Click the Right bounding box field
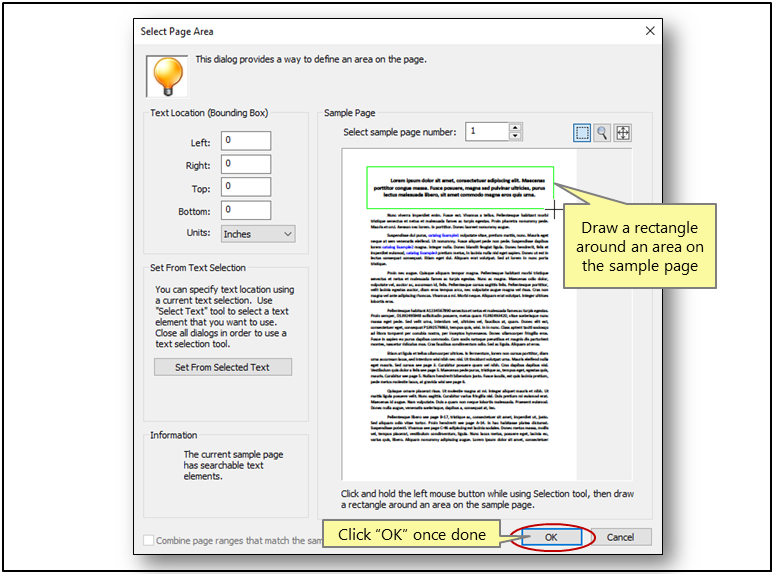 [246, 164]
